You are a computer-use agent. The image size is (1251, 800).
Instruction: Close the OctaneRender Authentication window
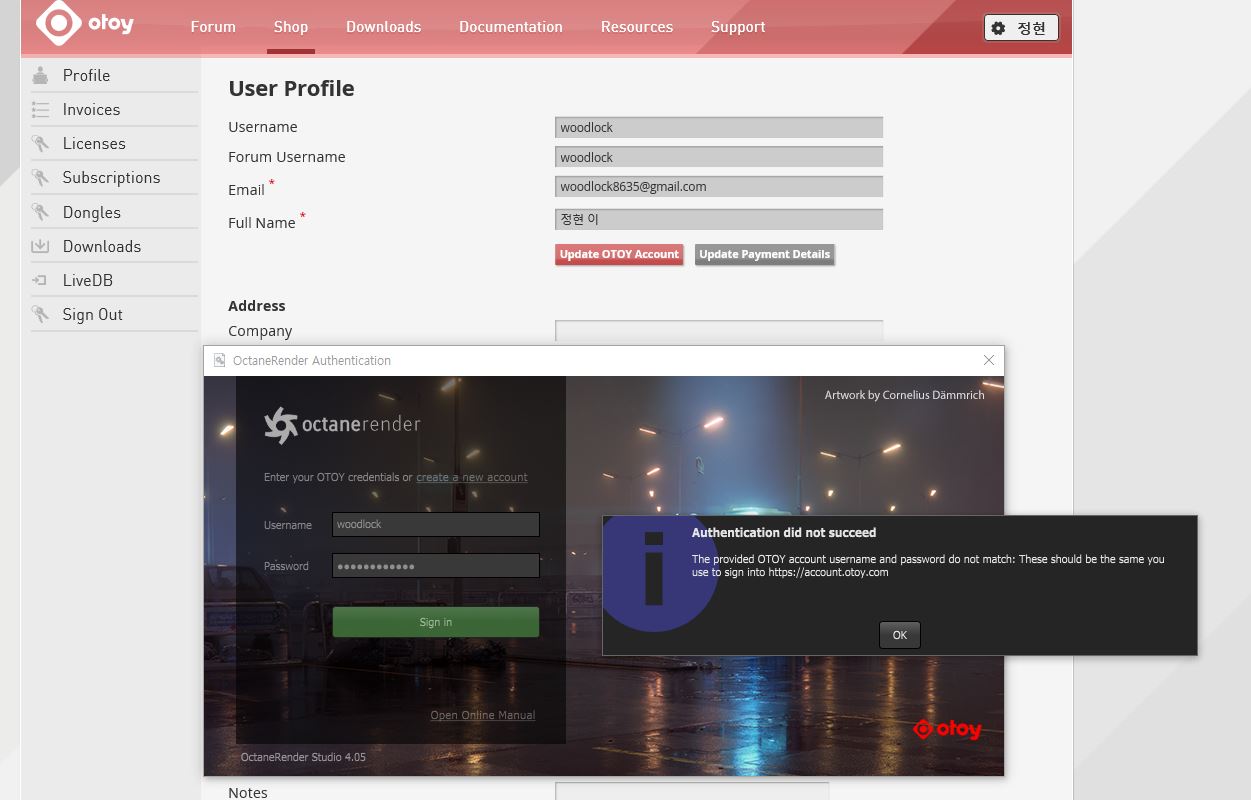pyautogui.click(x=989, y=360)
